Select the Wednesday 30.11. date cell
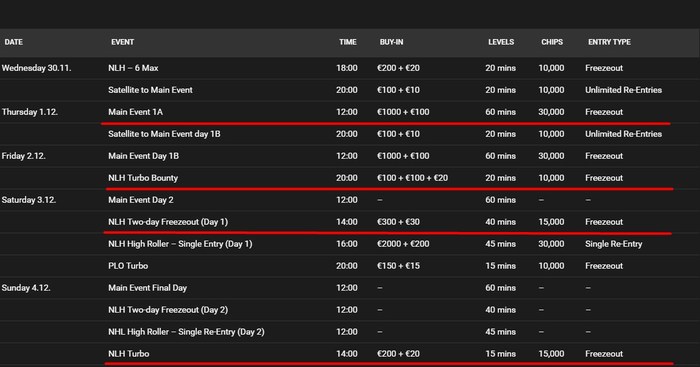The image size is (700, 367). 36,68
